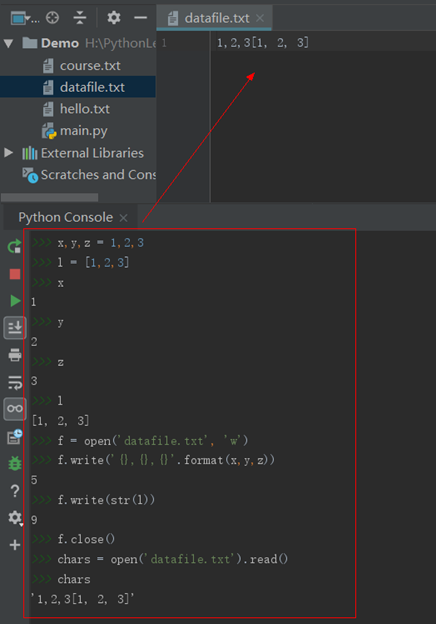The image size is (436, 624).
Task: Select the Demo project root folder
Action: coord(60,43)
